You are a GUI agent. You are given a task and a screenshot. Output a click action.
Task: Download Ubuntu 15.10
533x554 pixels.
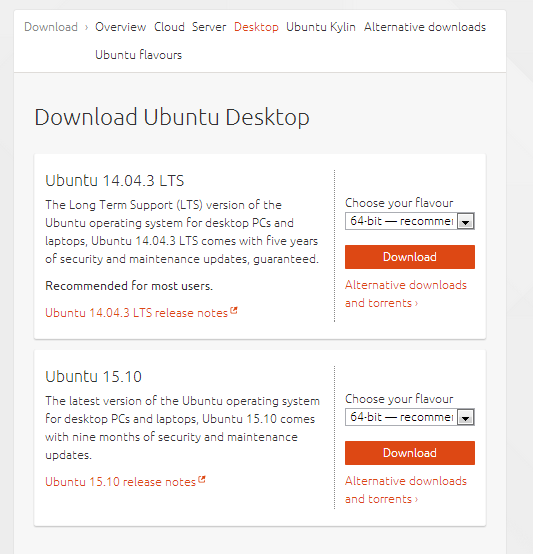(x=410, y=453)
